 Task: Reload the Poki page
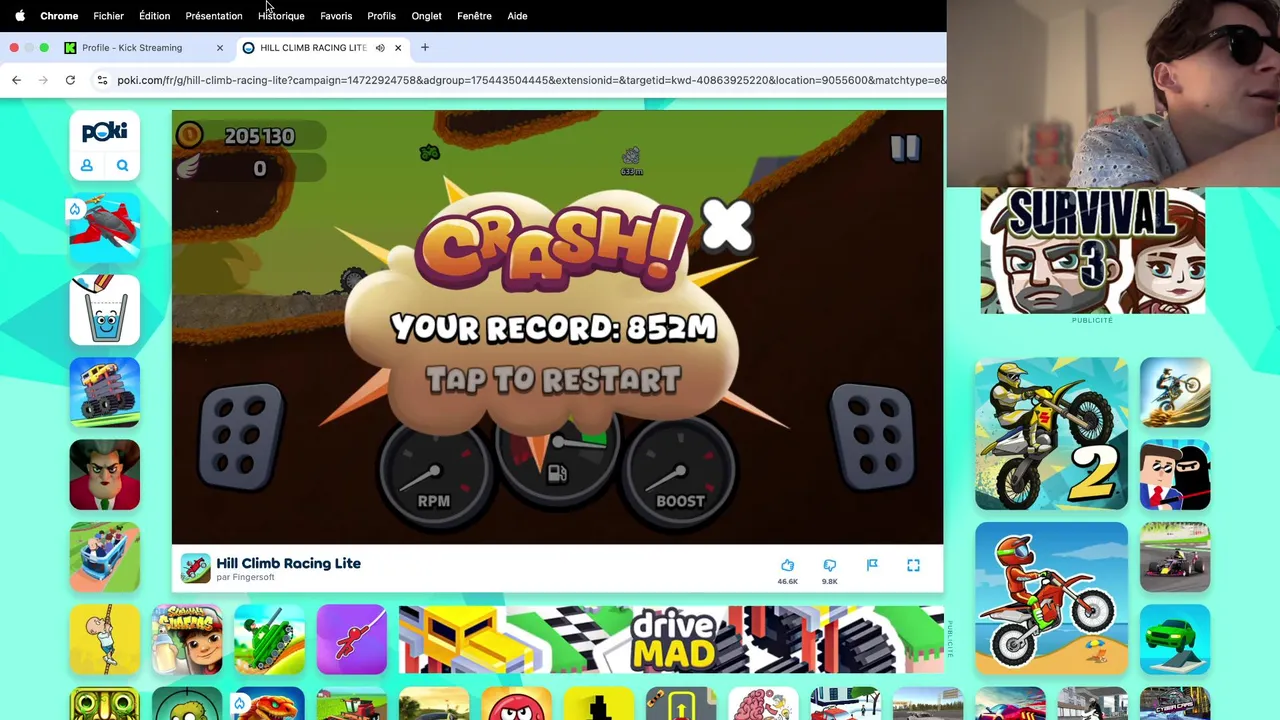[x=70, y=80]
